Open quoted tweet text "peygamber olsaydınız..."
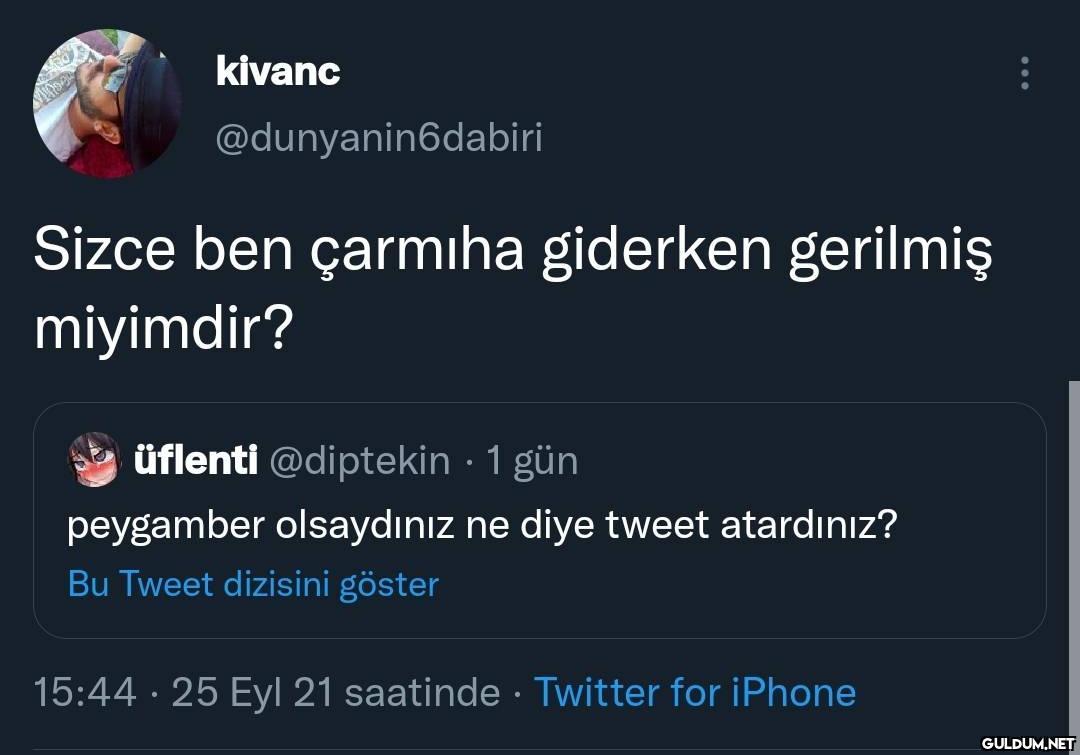Viewport: 1080px width, 755px height. (480, 524)
